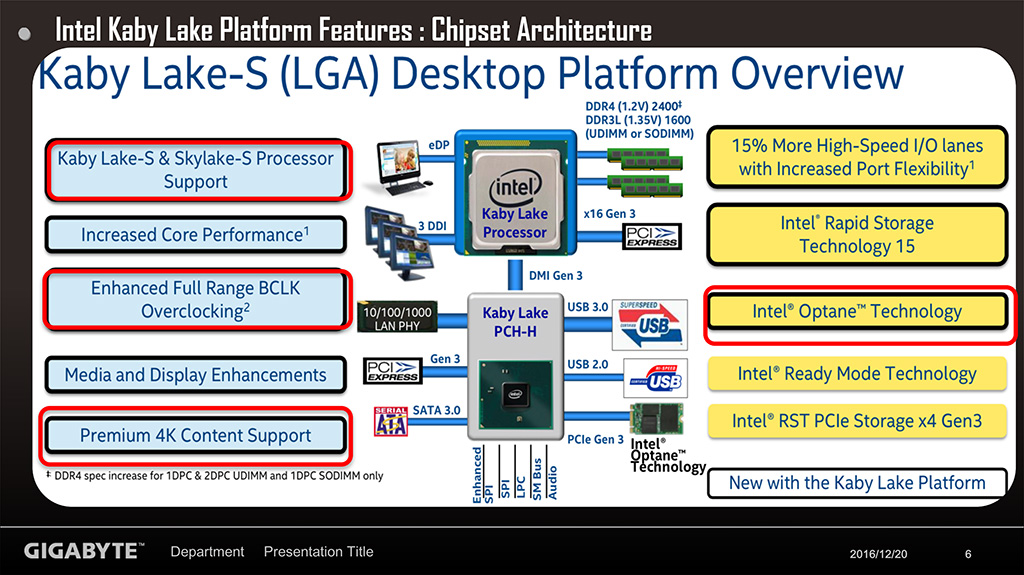This screenshot has height=575, width=1024.
Task: Click the vertical Enhanced SPI label
Action: 483,475
